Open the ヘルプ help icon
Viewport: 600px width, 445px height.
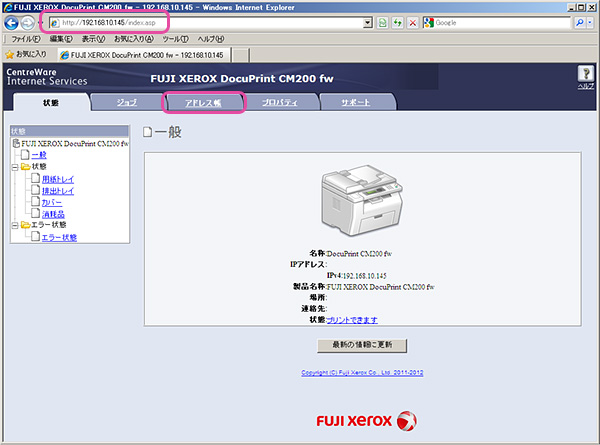[586, 74]
